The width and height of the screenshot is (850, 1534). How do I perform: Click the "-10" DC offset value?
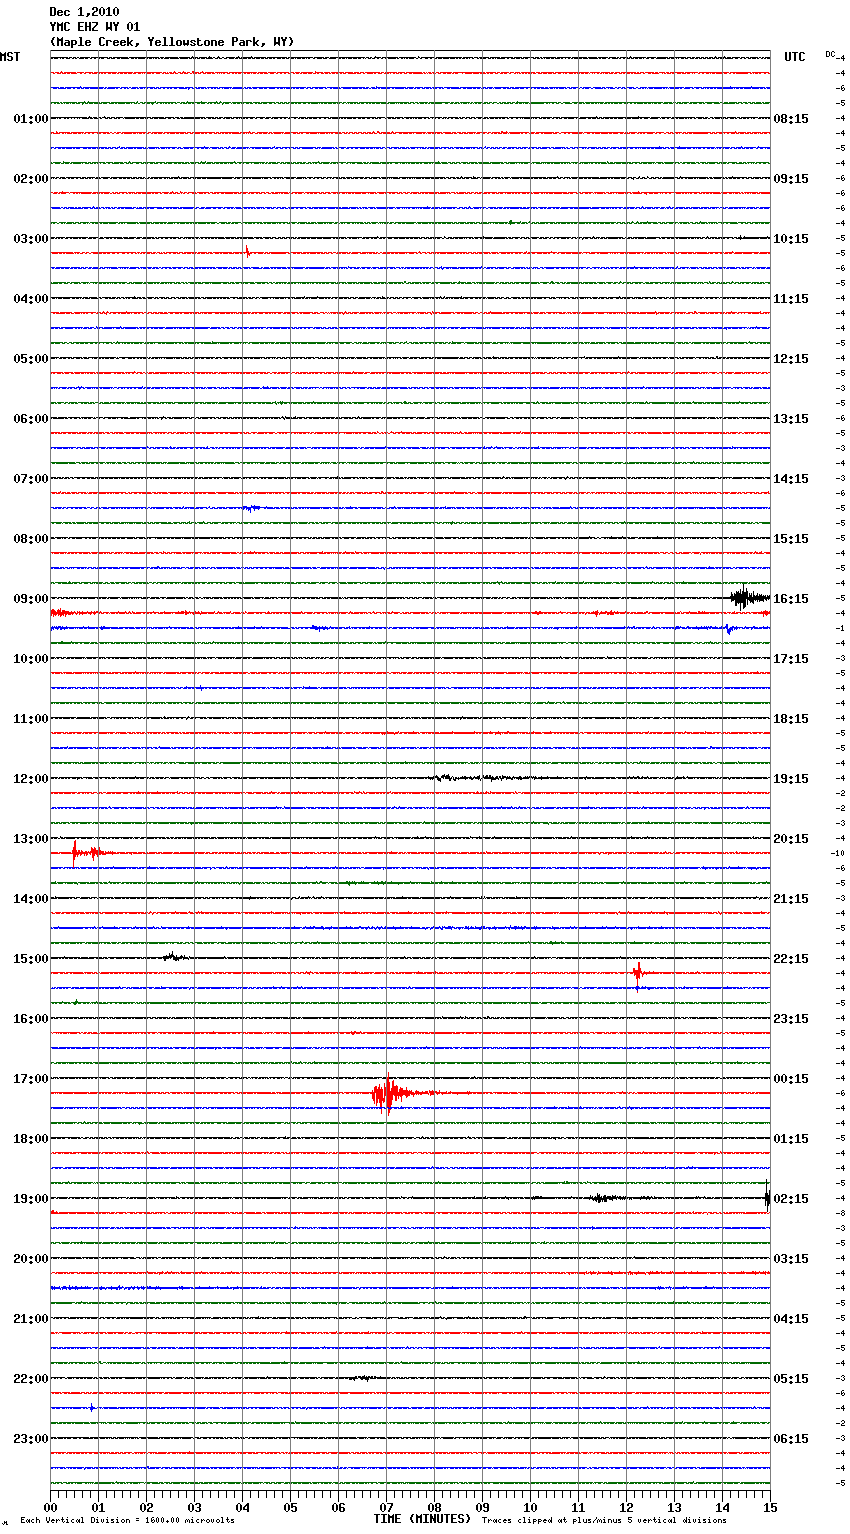point(838,854)
